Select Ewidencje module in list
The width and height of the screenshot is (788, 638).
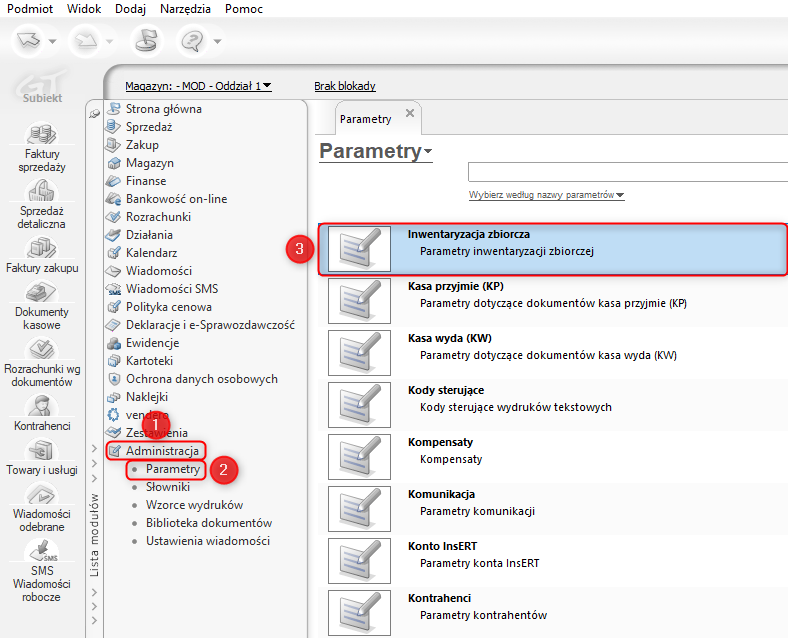point(152,343)
